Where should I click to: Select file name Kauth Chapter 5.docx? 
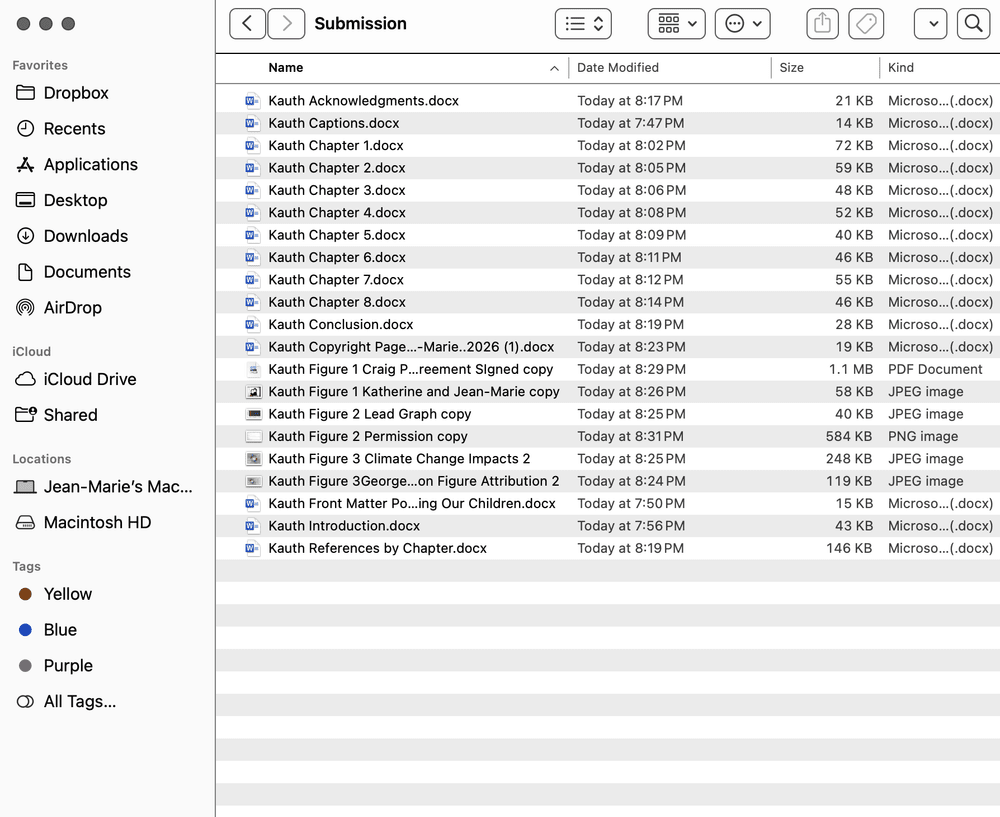[x=337, y=235]
